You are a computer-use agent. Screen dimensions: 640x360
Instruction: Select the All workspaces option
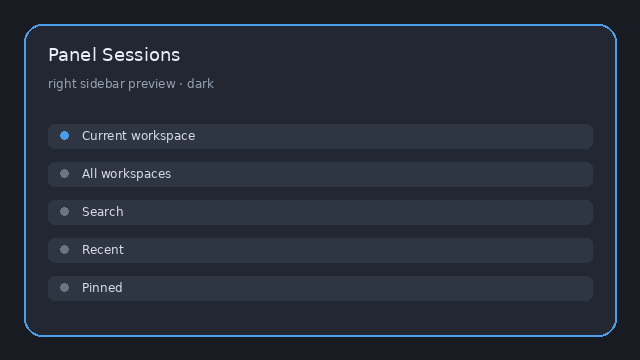pyautogui.click(x=320, y=174)
